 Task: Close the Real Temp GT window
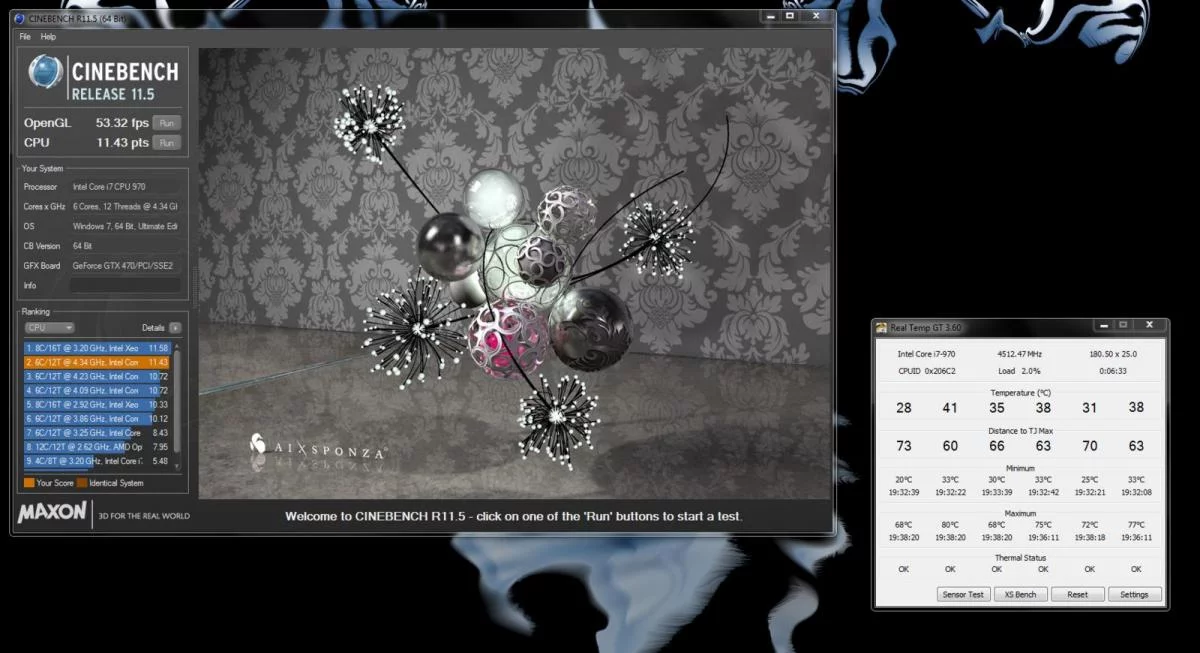(x=1151, y=325)
